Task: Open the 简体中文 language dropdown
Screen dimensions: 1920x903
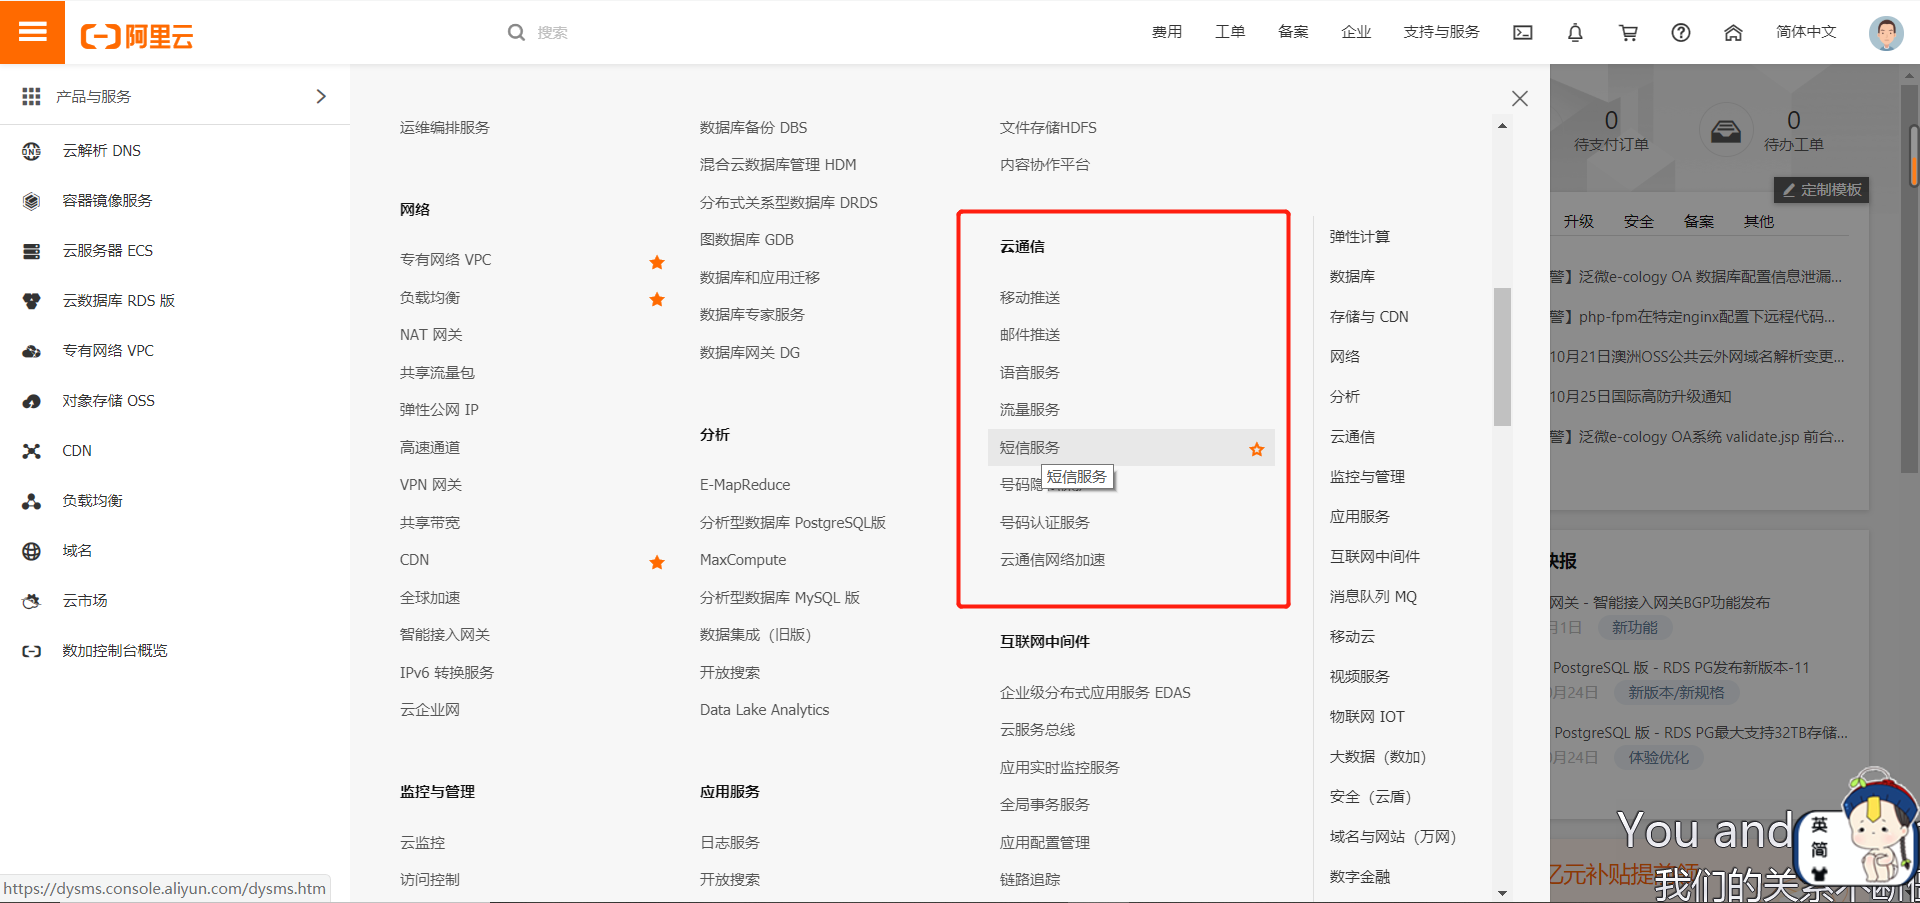Action: [1806, 32]
